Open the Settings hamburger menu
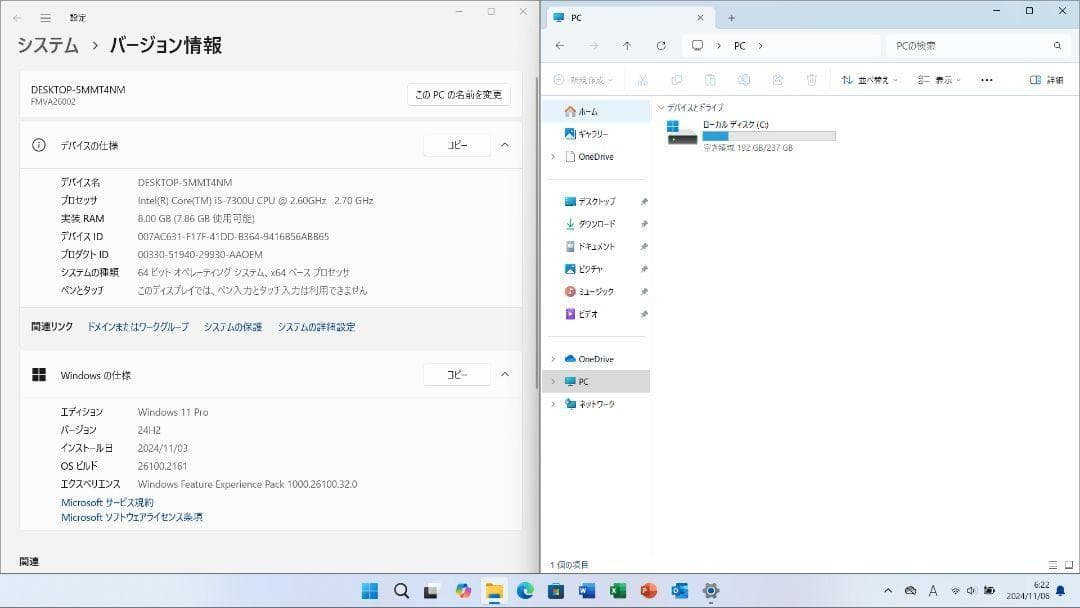The width and height of the screenshot is (1080, 608). (x=45, y=17)
